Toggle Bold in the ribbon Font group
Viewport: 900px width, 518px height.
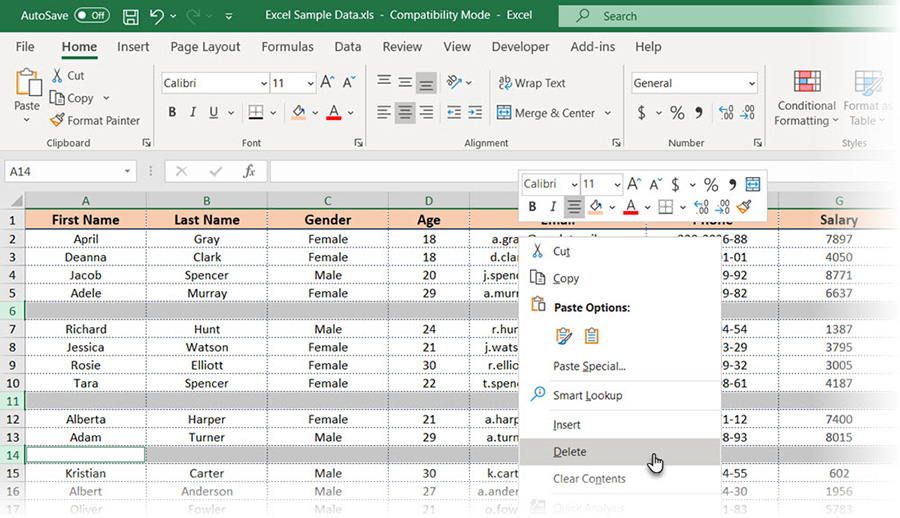point(172,113)
